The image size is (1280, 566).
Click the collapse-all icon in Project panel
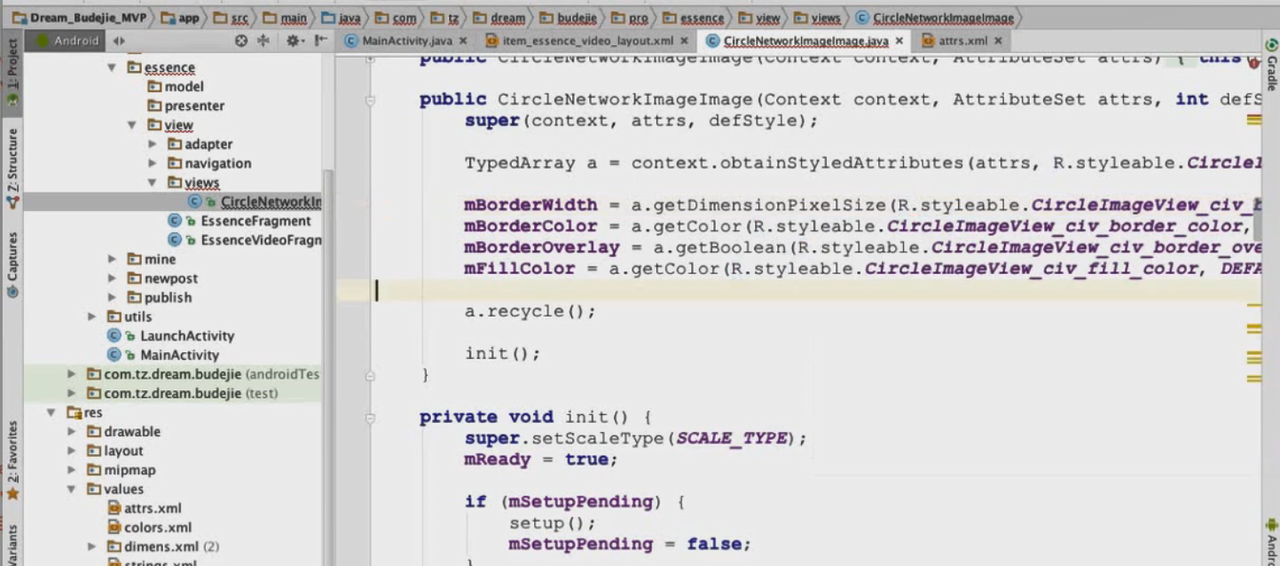coord(263,41)
